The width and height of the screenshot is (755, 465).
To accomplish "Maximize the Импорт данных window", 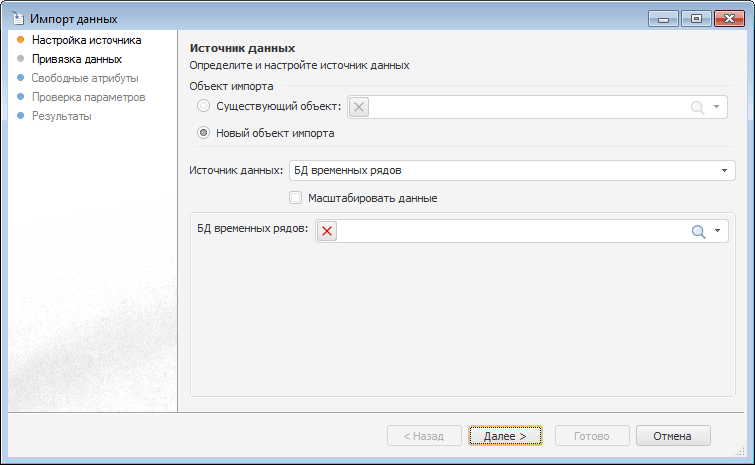I will pyautogui.click(x=696, y=18).
